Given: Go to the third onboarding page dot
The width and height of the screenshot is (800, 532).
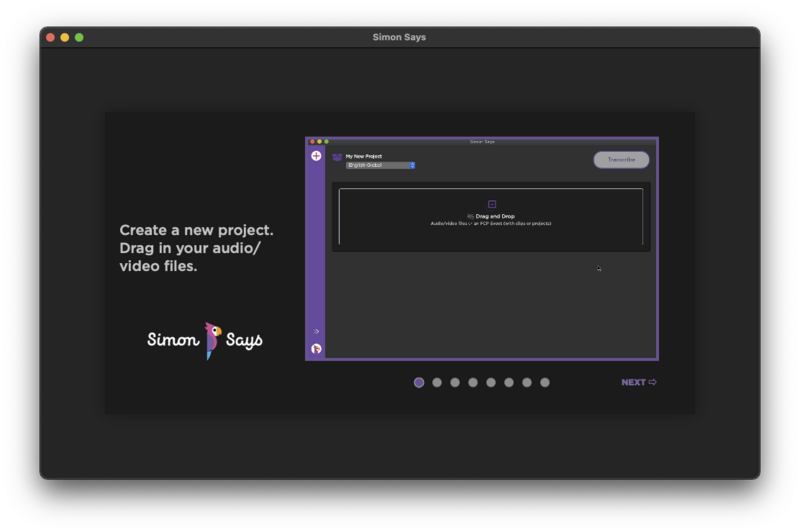Looking at the screenshot, I should (x=455, y=383).
